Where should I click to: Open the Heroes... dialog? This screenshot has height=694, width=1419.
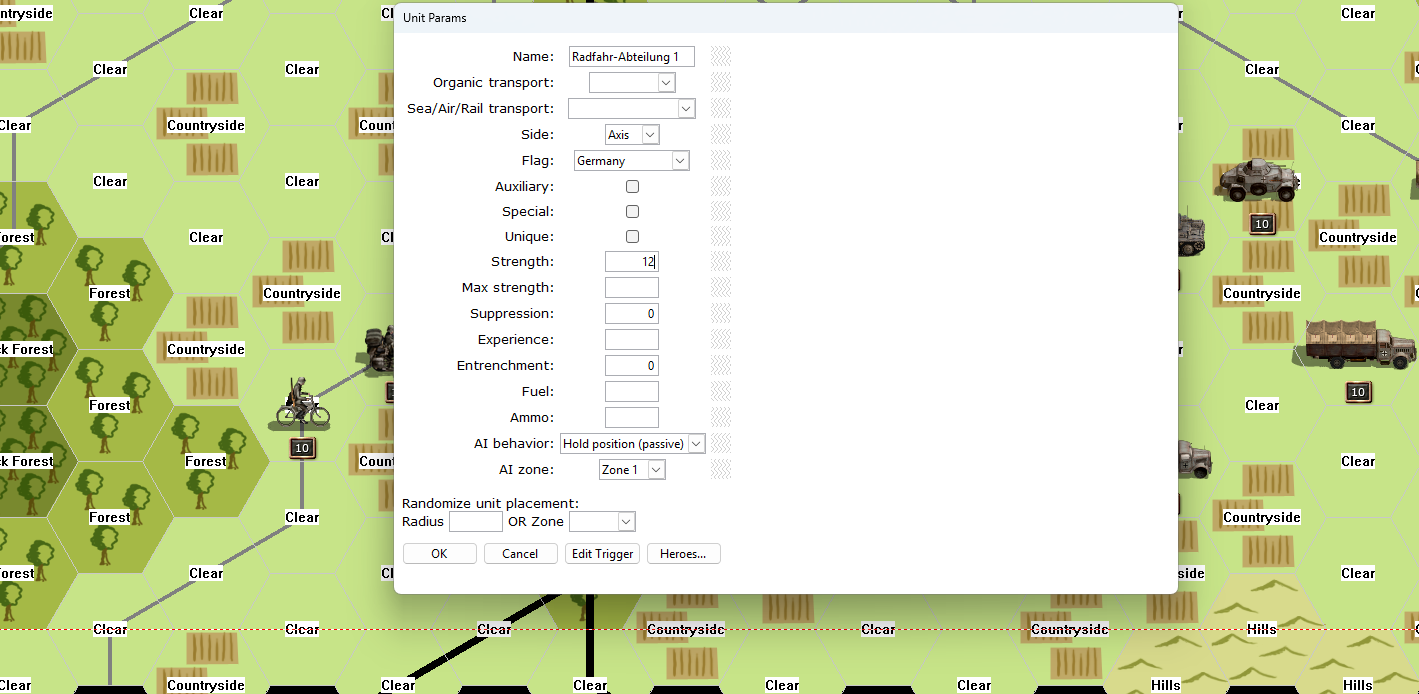[683, 554]
